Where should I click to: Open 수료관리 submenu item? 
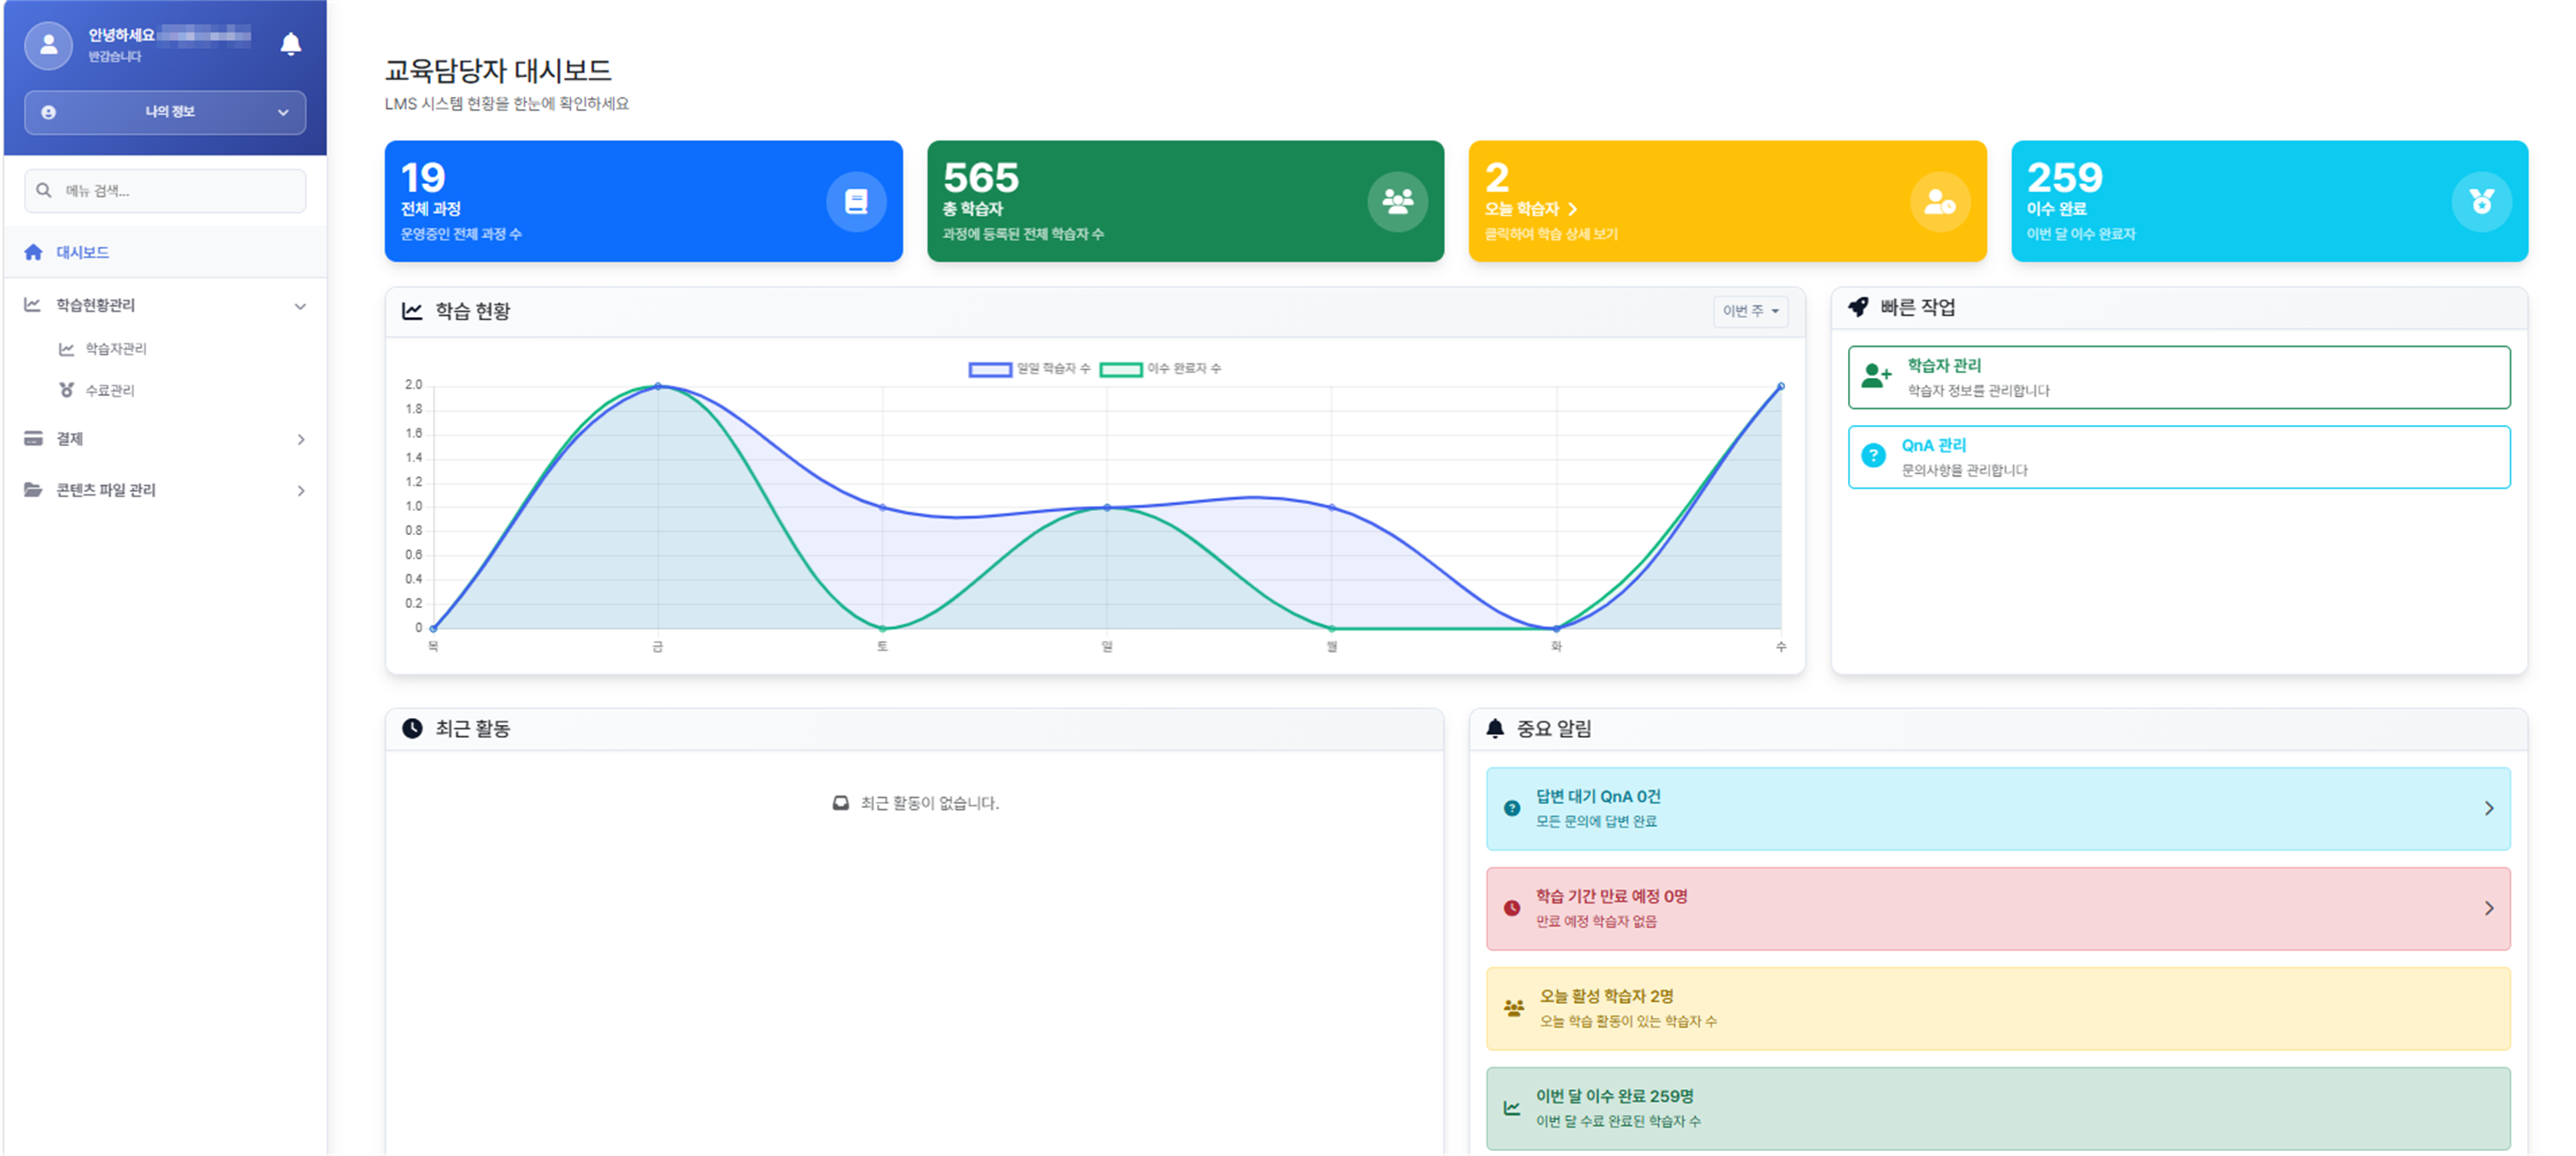(109, 390)
